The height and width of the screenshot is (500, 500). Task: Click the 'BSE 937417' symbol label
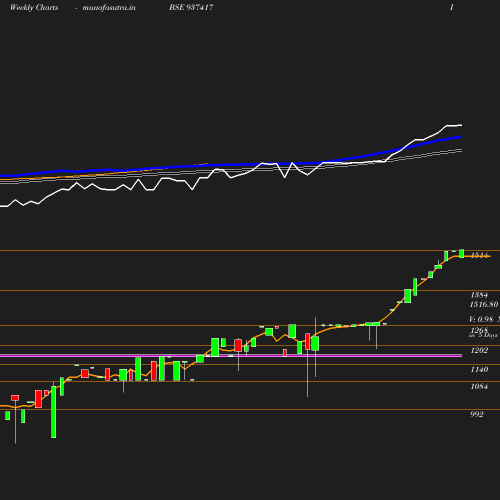pos(191,7)
